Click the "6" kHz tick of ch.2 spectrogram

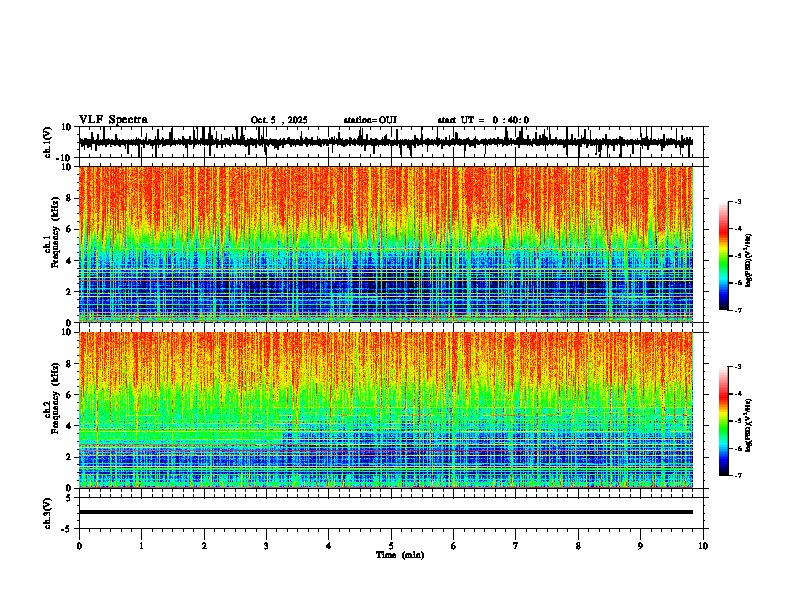(x=71, y=395)
